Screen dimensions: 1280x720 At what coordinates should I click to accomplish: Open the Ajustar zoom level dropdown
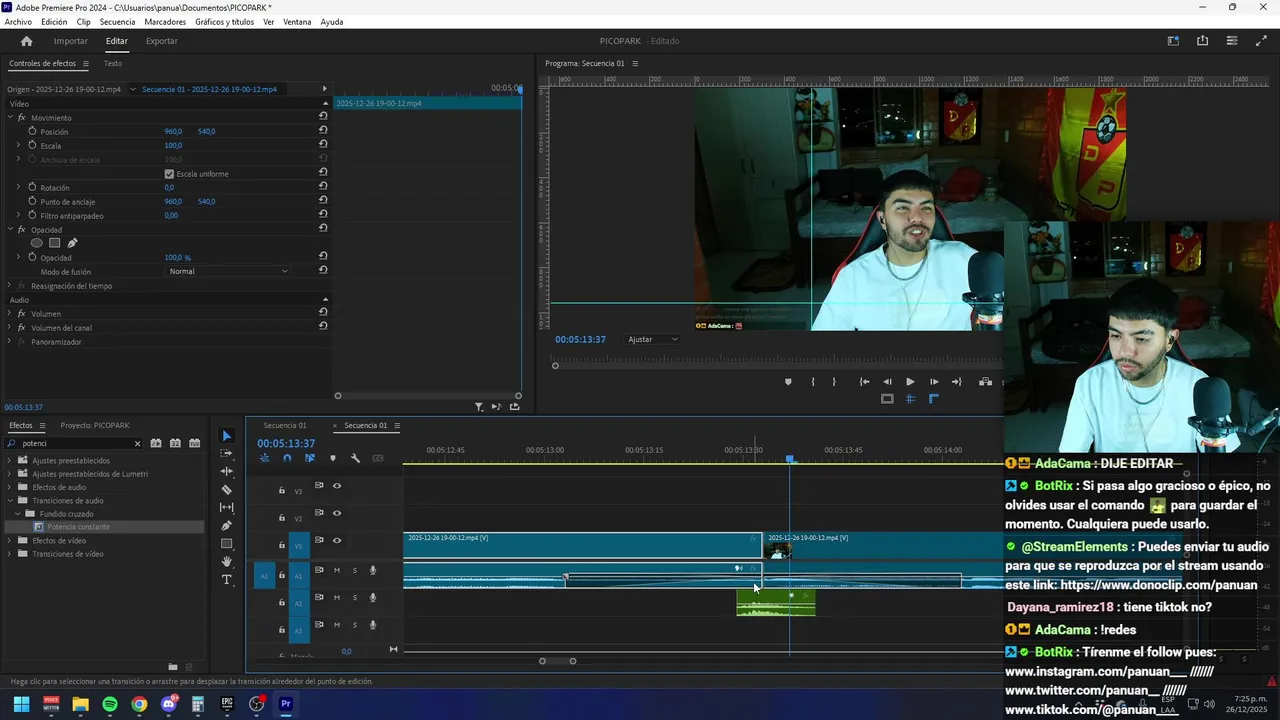[653, 339]
